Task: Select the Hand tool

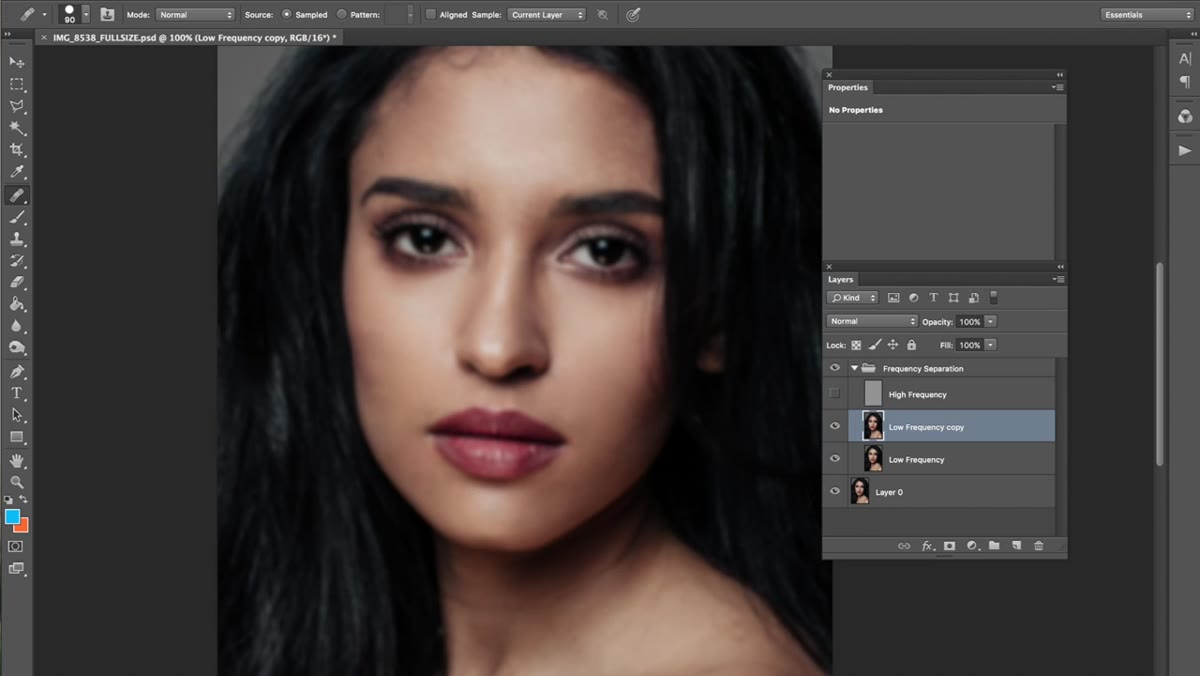Action: 17,461
